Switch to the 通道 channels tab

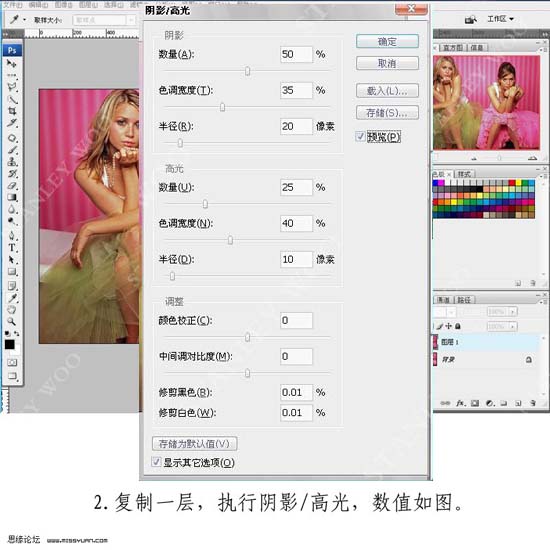(443, 300)
